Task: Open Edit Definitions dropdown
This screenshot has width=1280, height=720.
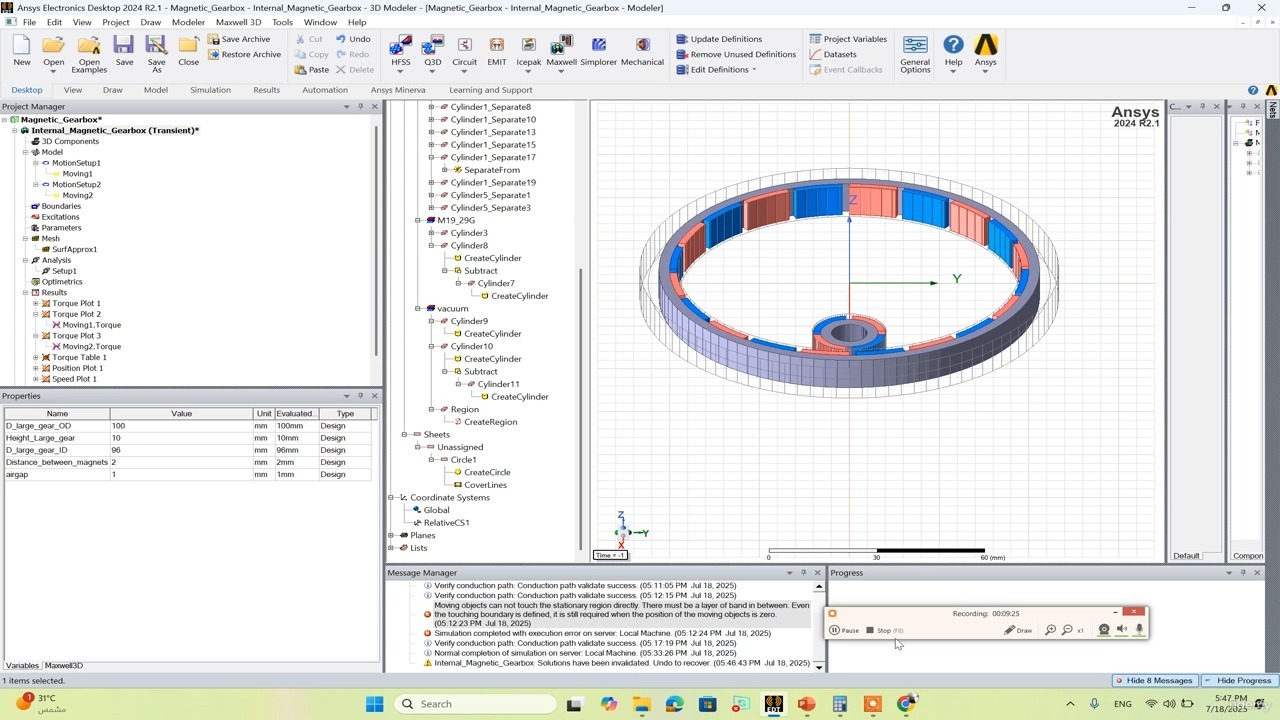Action: [x=716, y=70]
